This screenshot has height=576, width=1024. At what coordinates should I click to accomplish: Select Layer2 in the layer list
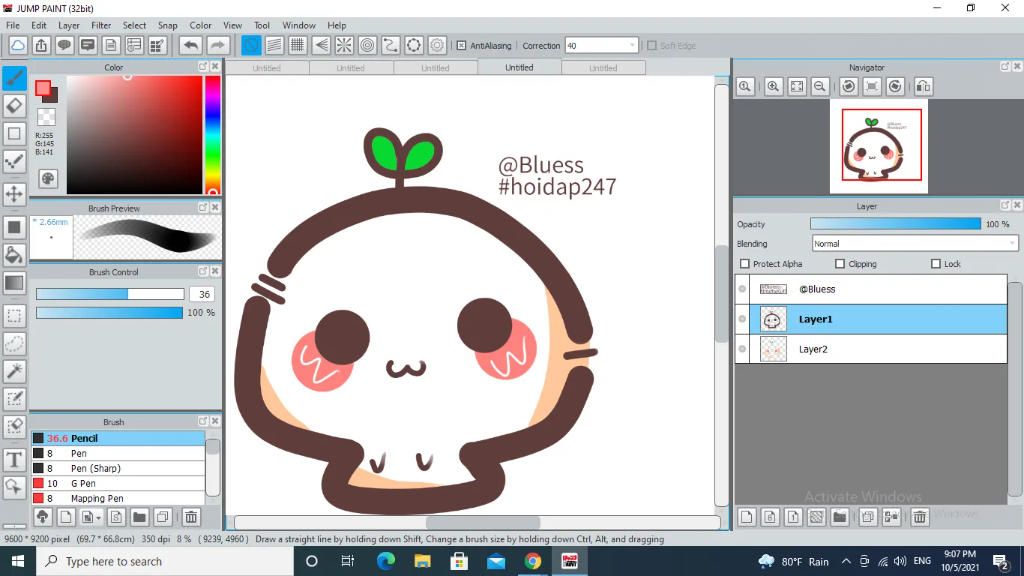coord(871,349)
